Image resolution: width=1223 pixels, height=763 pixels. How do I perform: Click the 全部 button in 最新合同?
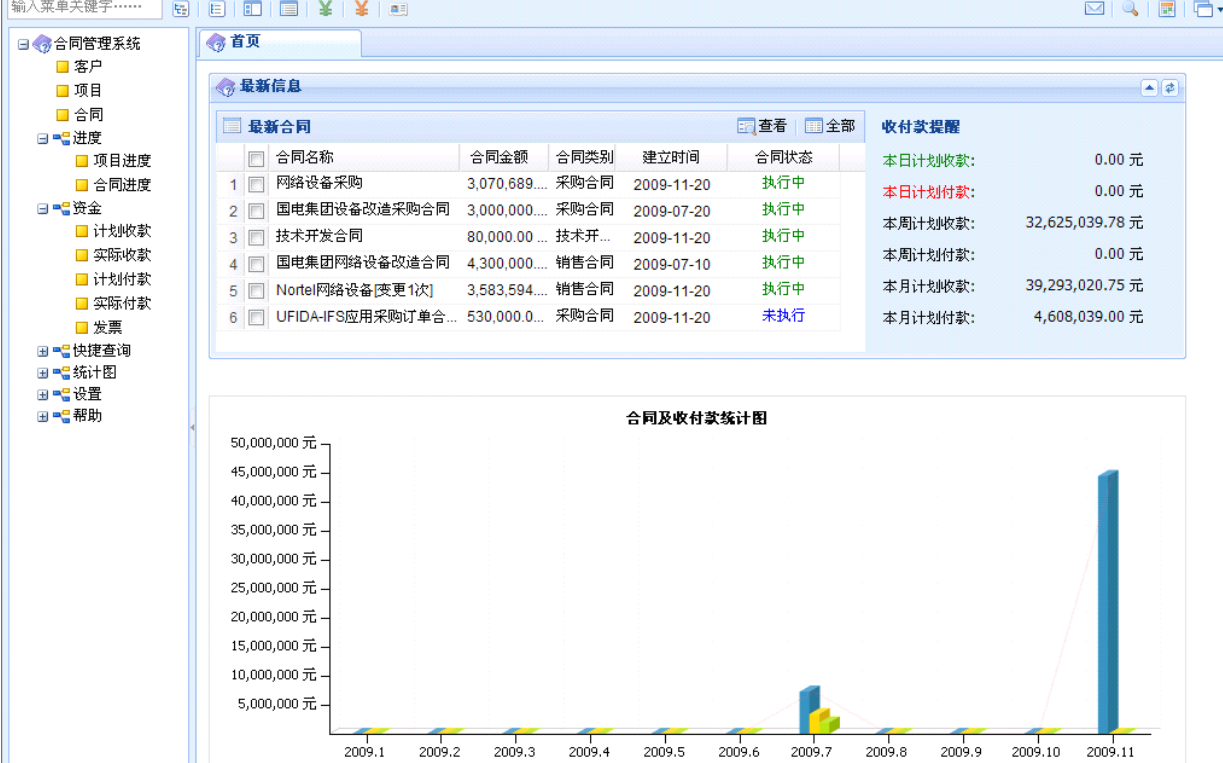click(830, 126)
